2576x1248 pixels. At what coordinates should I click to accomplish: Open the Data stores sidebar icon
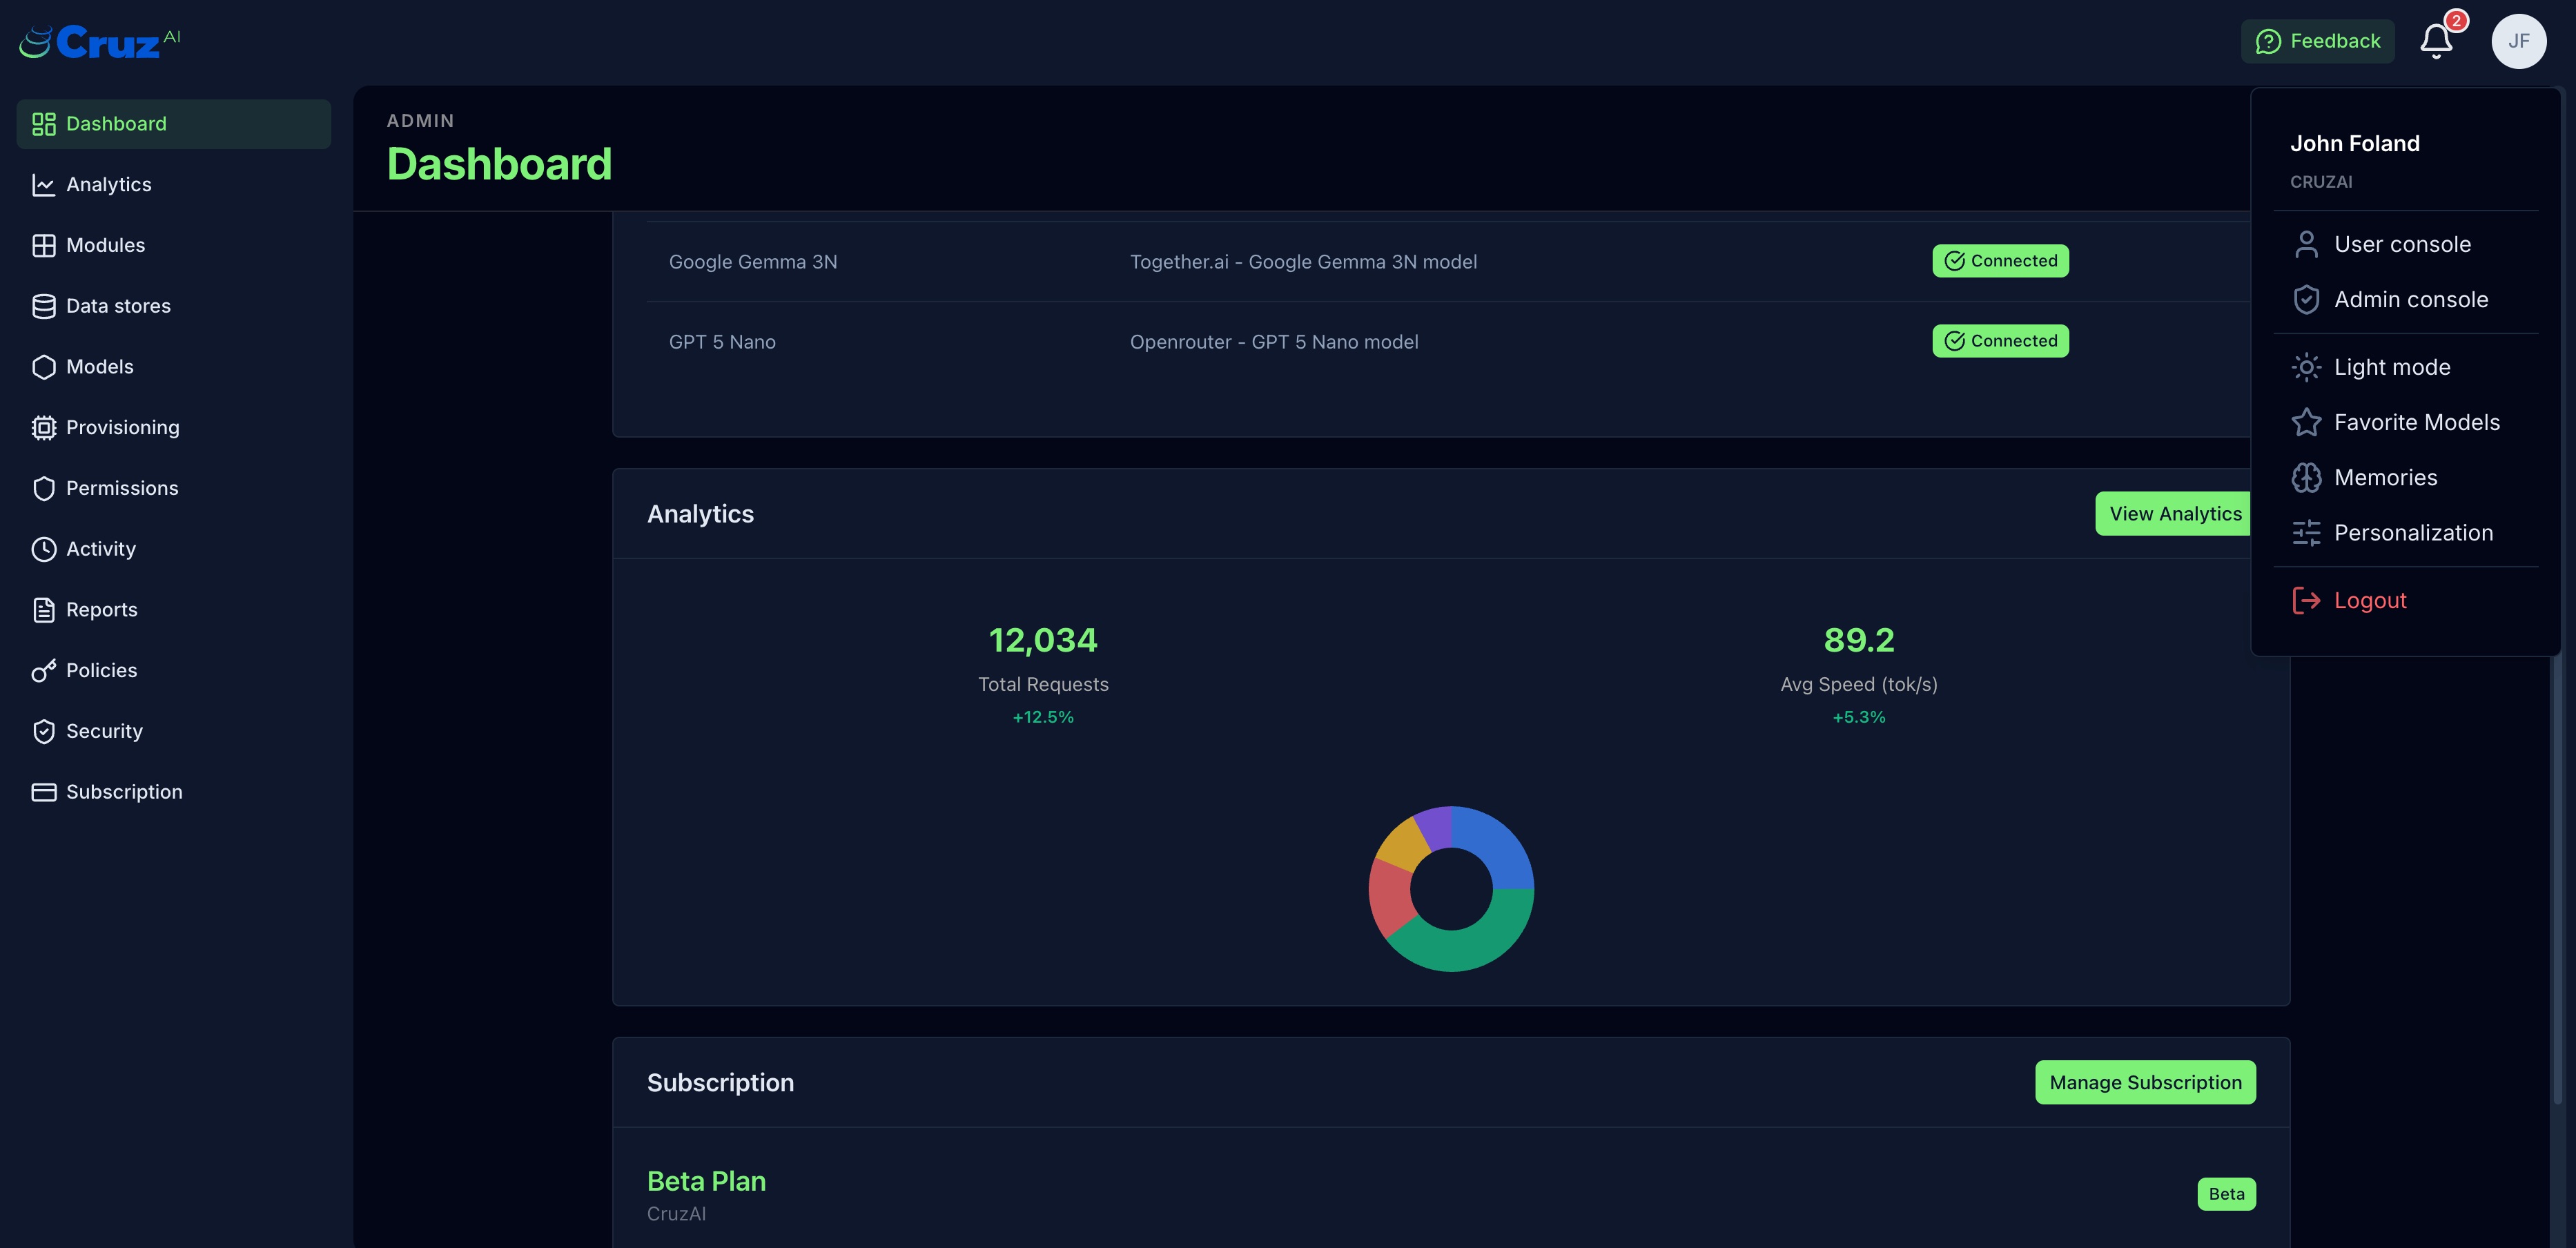[44, 305]
